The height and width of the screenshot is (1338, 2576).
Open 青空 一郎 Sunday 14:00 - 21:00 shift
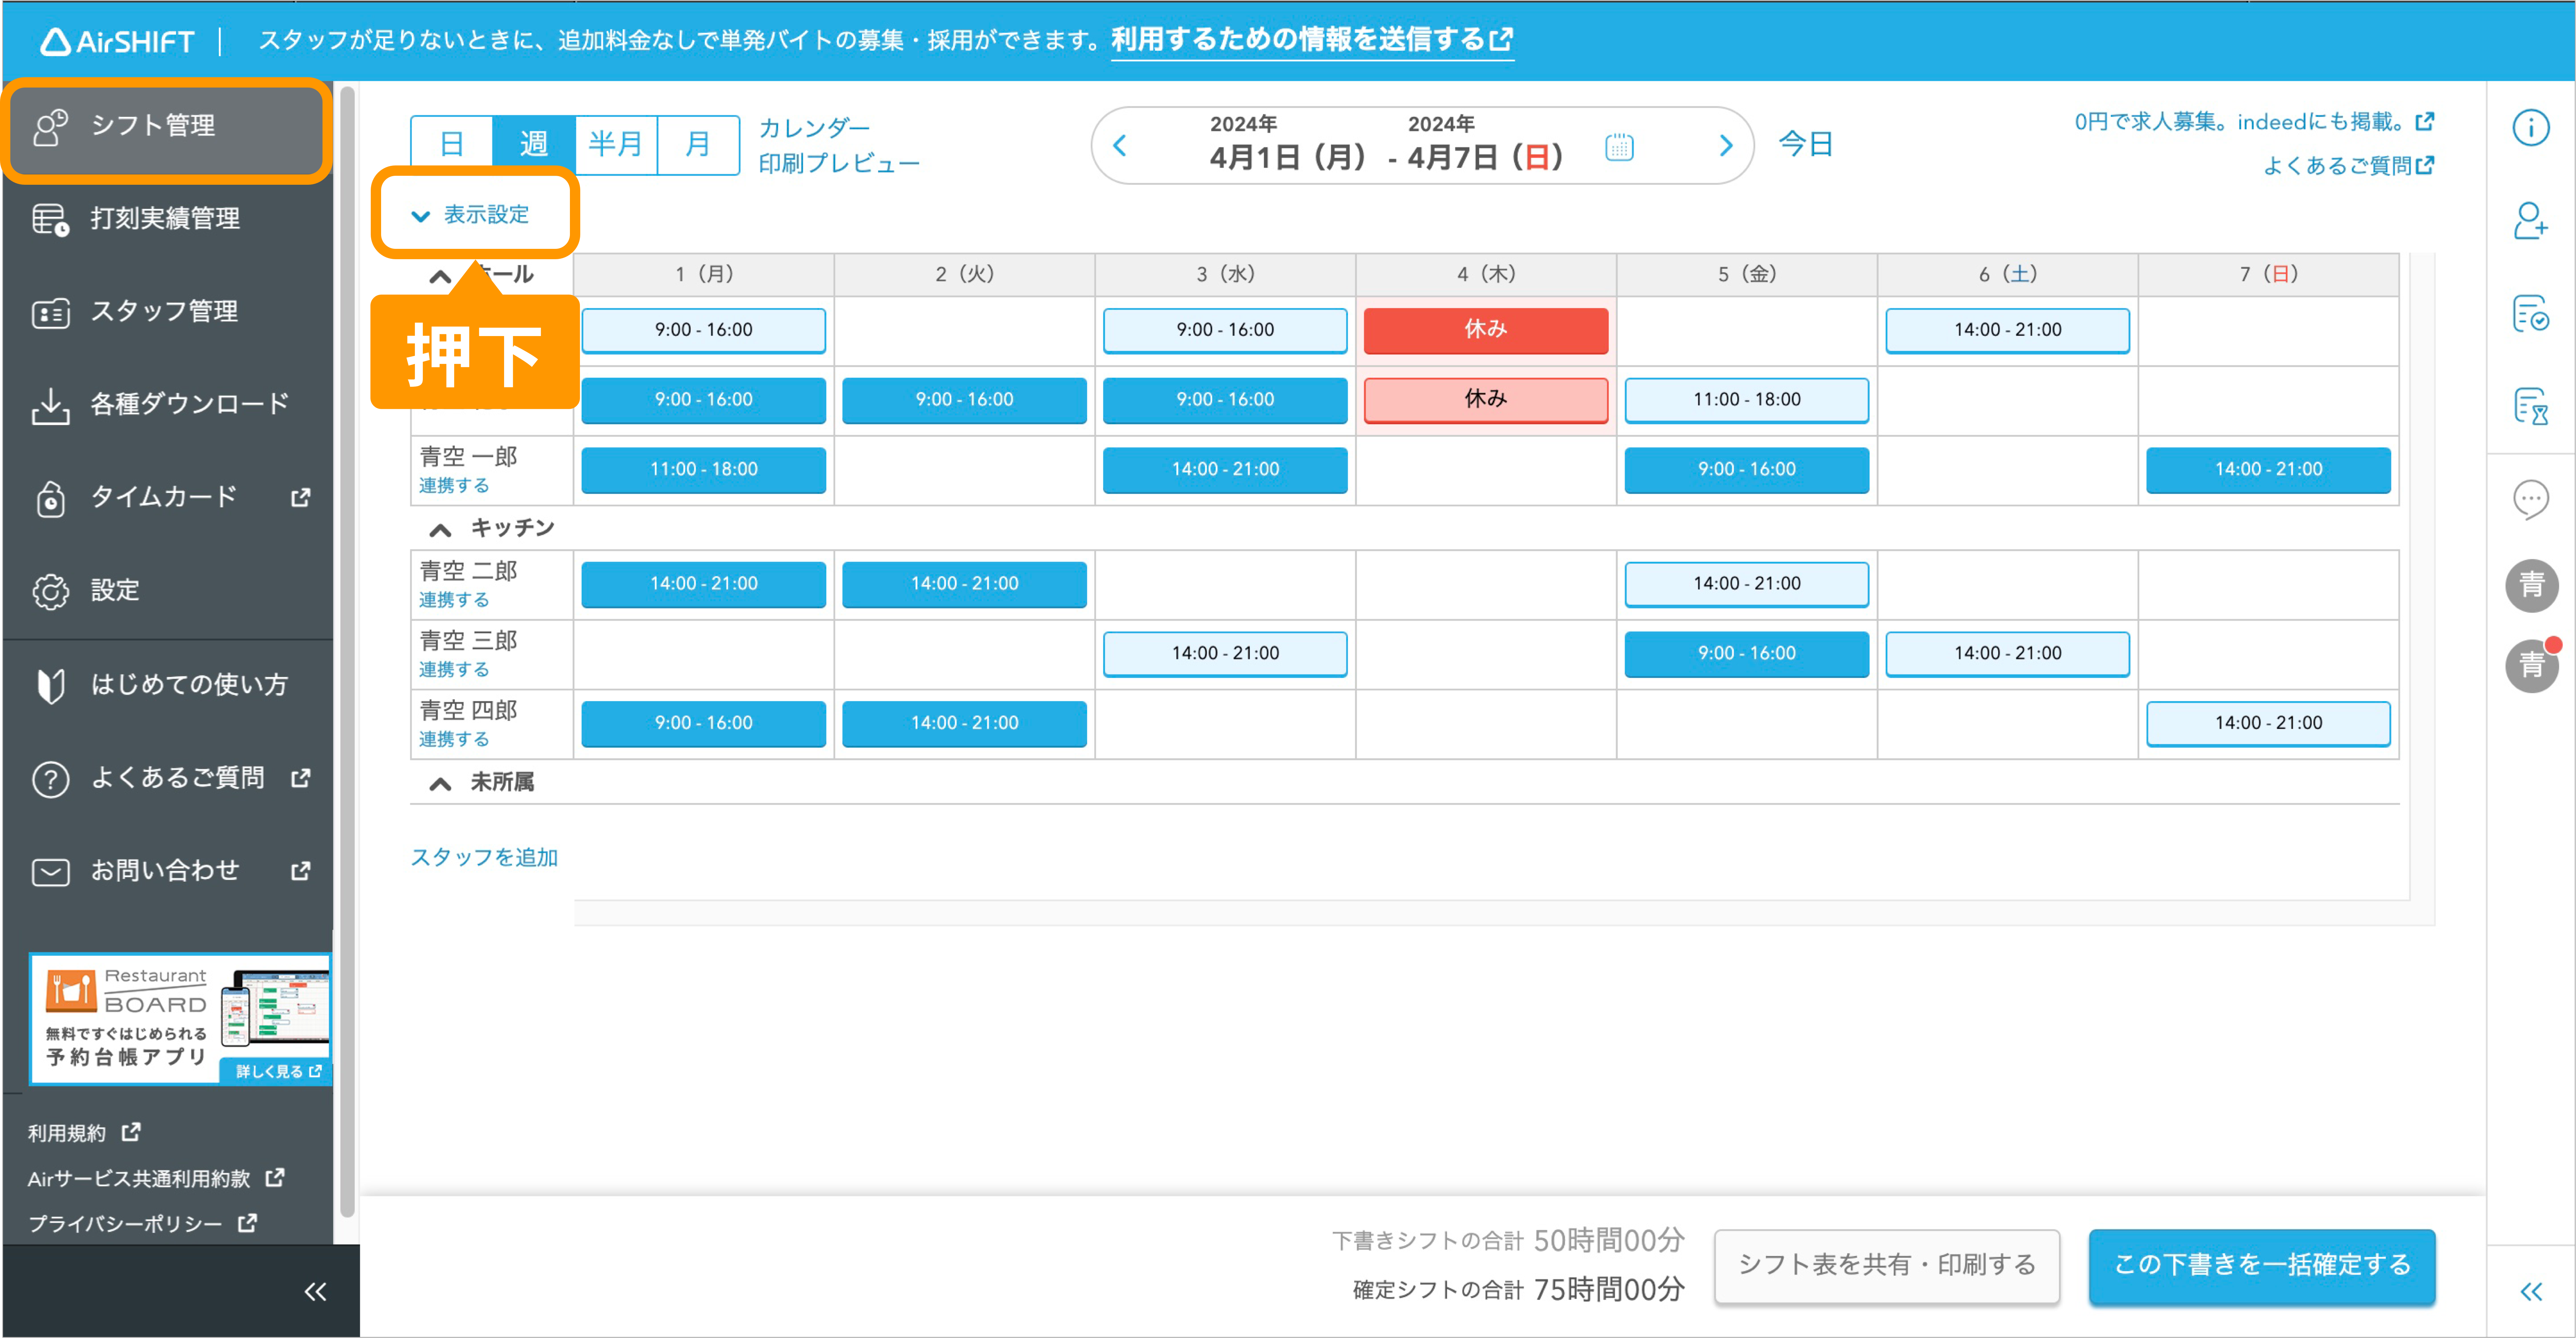click(x=2268, y=470)
